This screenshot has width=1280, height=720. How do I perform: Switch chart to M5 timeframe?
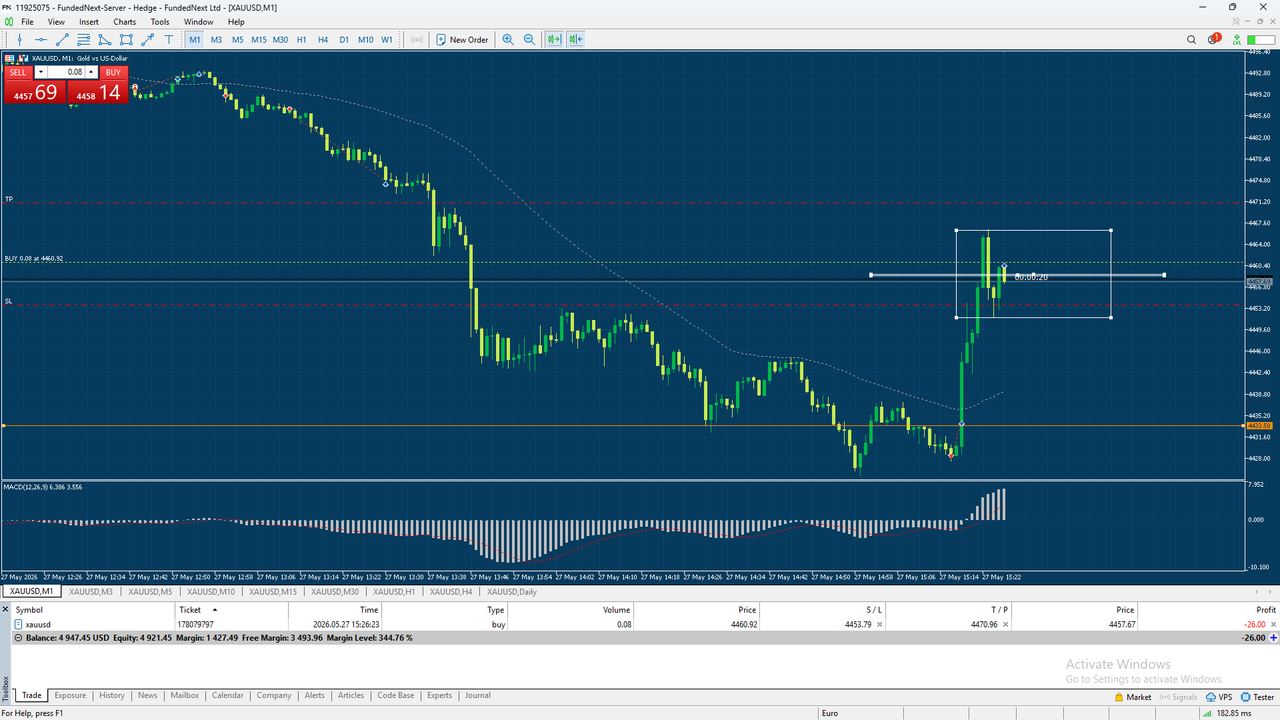237,40
